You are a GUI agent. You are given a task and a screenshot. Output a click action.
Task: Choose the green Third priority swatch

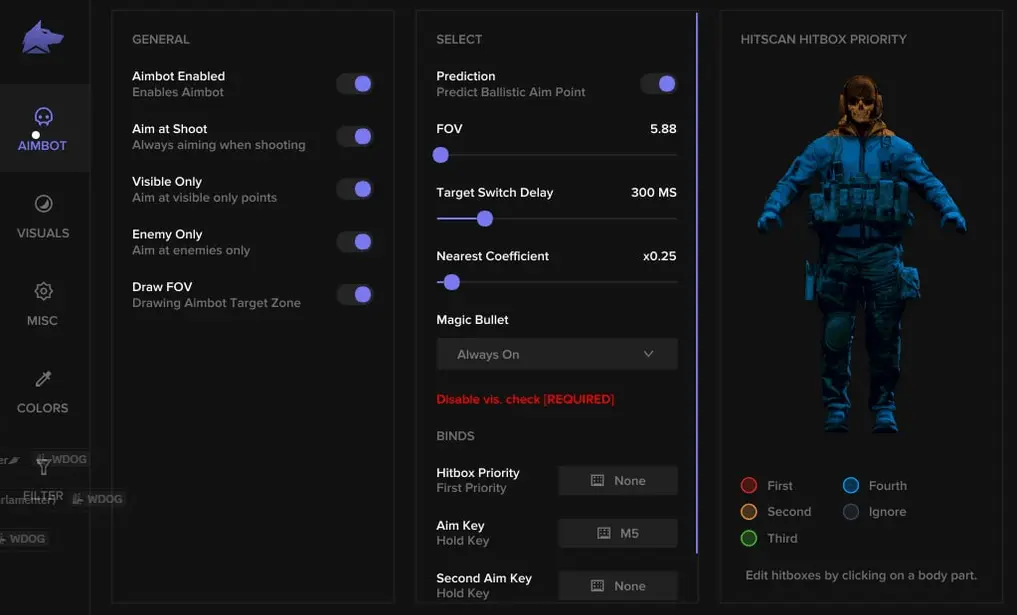click(x=748, y=538)
